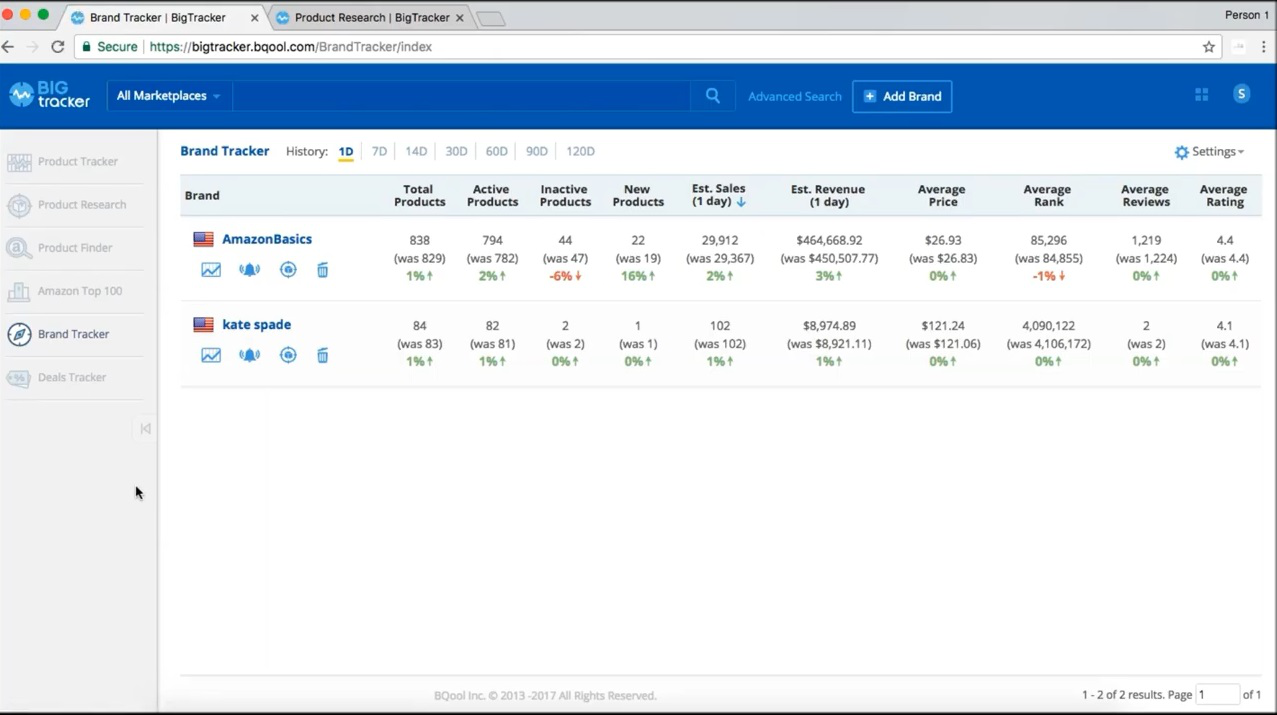1277x715 pixels.
Task: Open the Advanced Search link
Action: [x=795, y=97]
